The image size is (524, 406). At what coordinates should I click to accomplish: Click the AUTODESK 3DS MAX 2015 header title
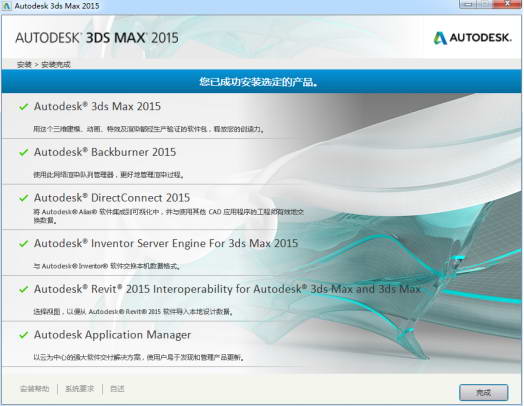point(97,38)
